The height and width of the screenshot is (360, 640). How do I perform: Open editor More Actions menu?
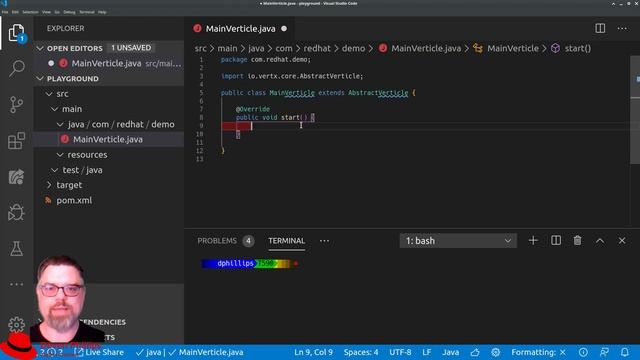pos(622,28)
